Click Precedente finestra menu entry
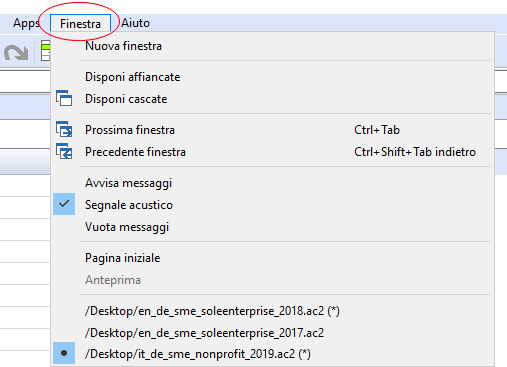 pos(272,152)
